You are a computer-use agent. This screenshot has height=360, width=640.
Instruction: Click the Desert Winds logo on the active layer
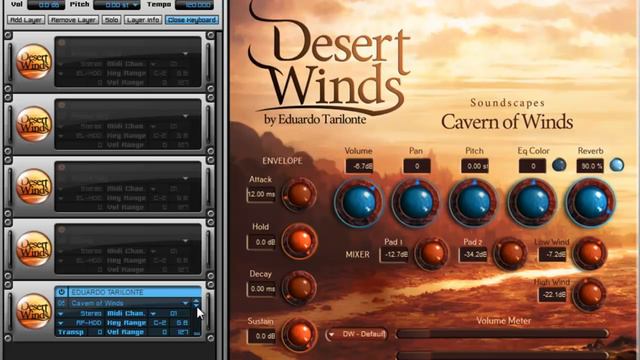click(34, 311)
